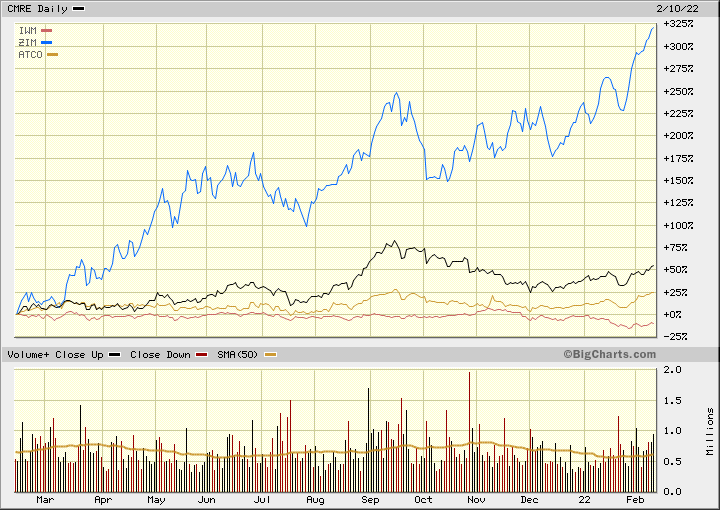
Task: Click the Oct month label
Action: click(x=423, y=499)
